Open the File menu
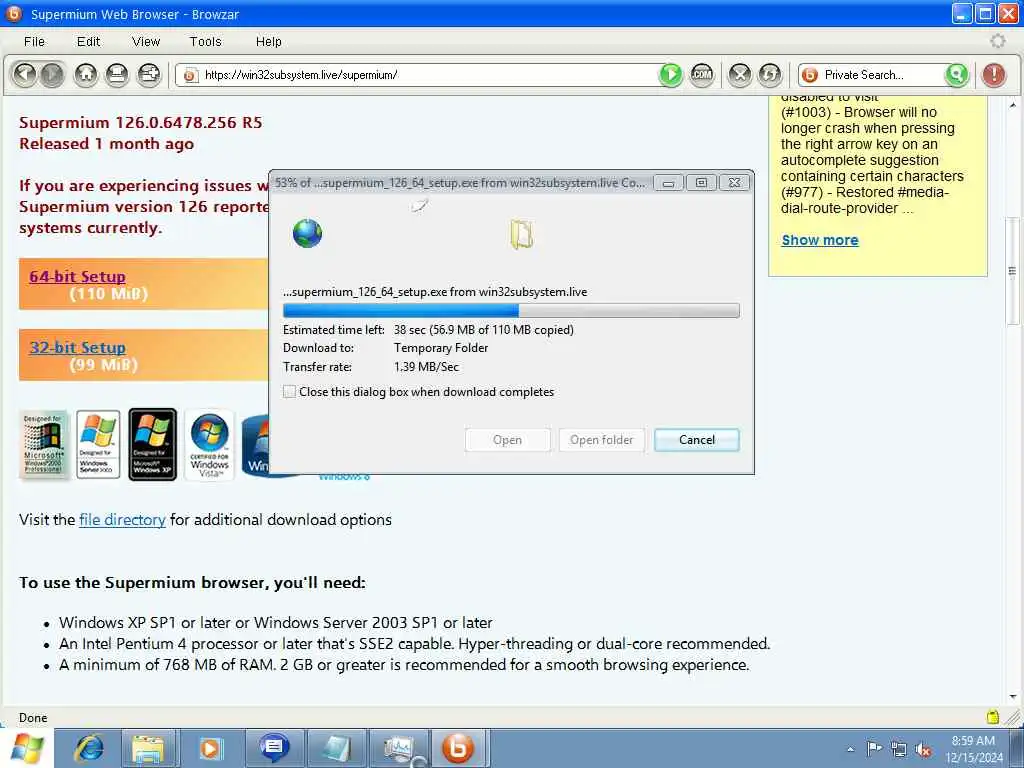Viewport: 1024px width, 768px height. tap(34, 42)
